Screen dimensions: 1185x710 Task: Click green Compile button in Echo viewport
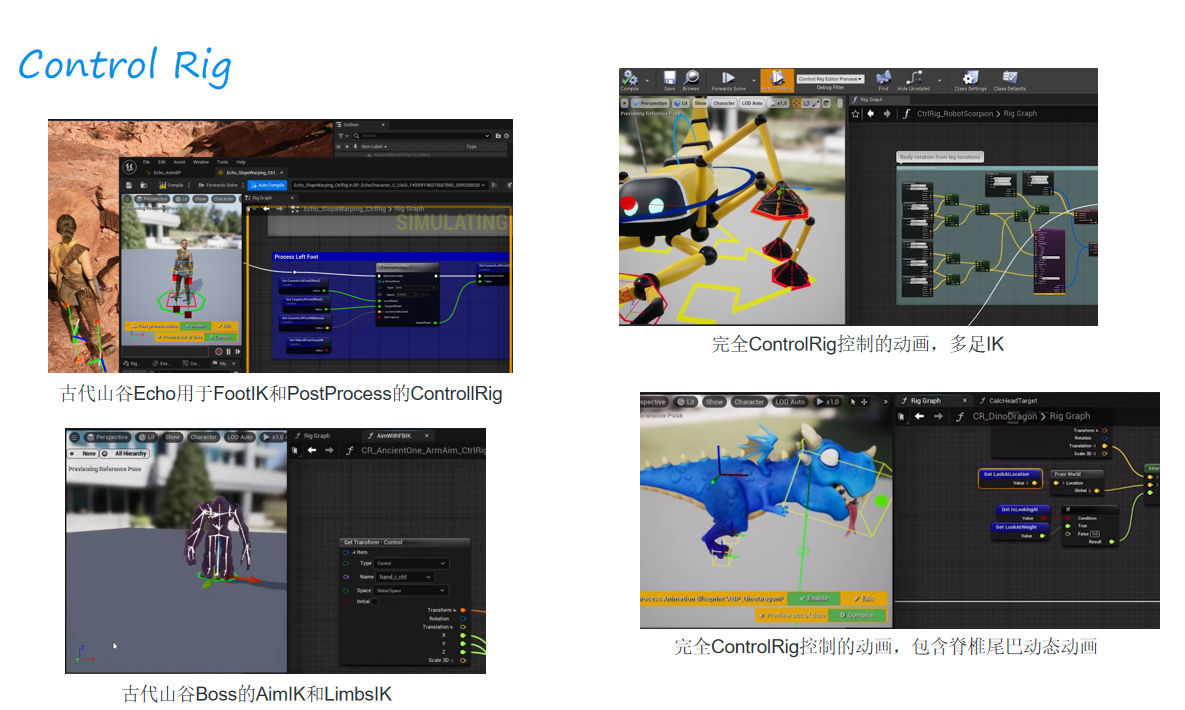[221, 337]
